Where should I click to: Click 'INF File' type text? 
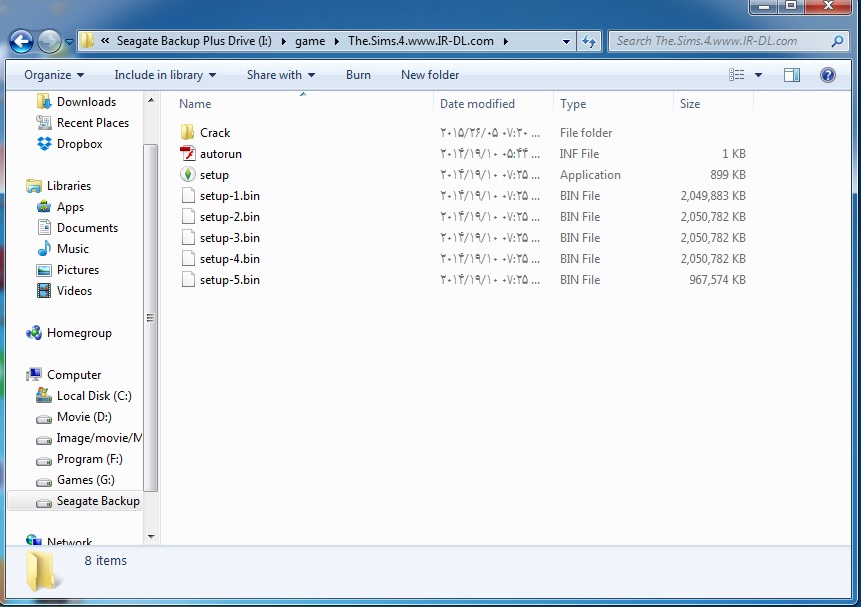(x=579, y=153)
